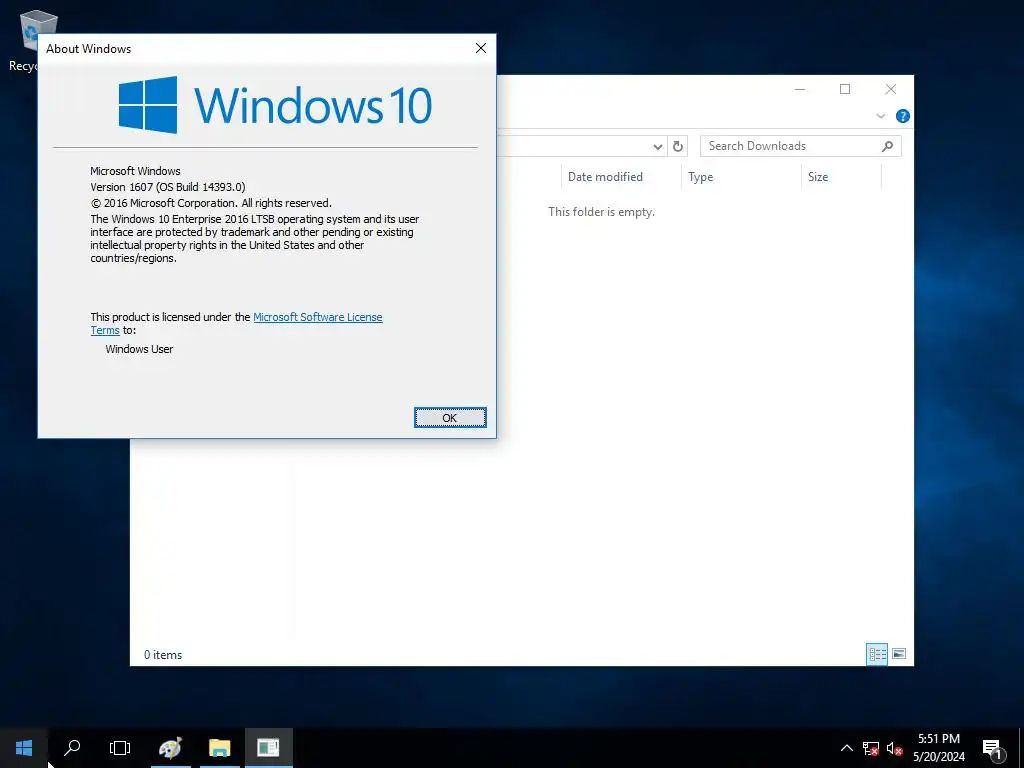Expand the address bar history dropdown
Screen dimensions: 1024x768
pos(658,147)
